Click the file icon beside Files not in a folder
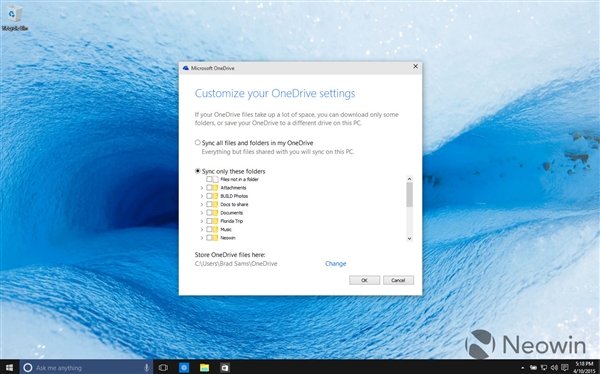600x374 pixels. tap(216, 179)
